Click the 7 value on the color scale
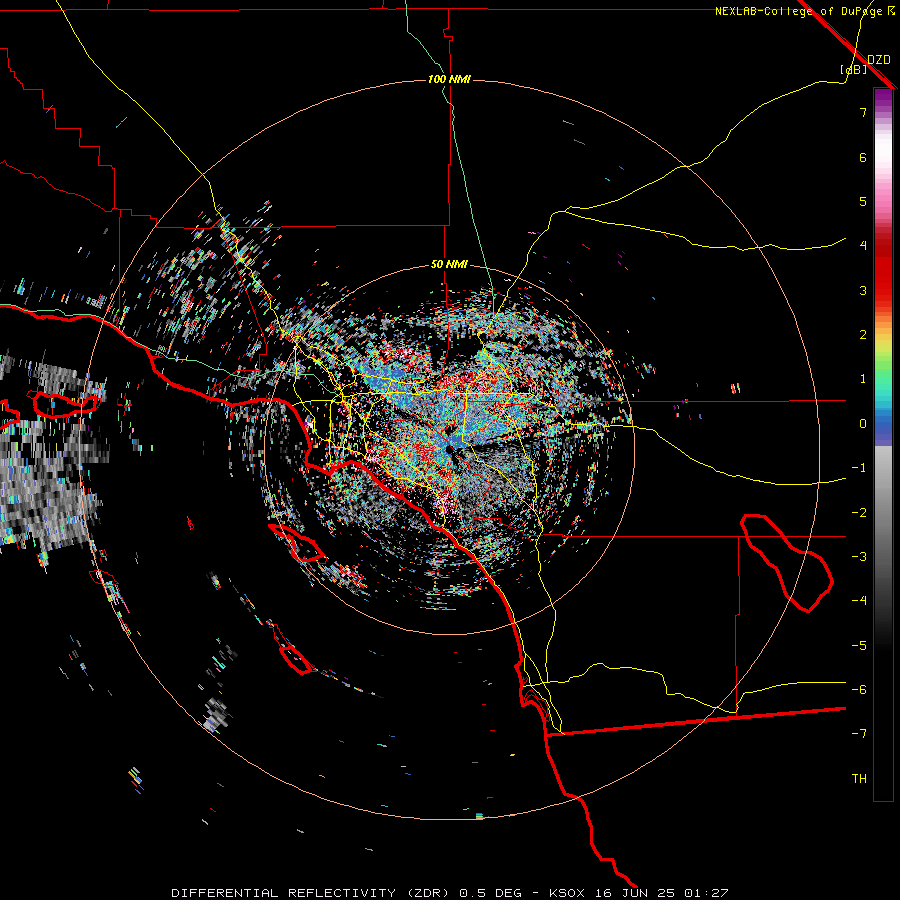Image resolution: width=900 pixels, height=900 pixels. coord(863,112)
